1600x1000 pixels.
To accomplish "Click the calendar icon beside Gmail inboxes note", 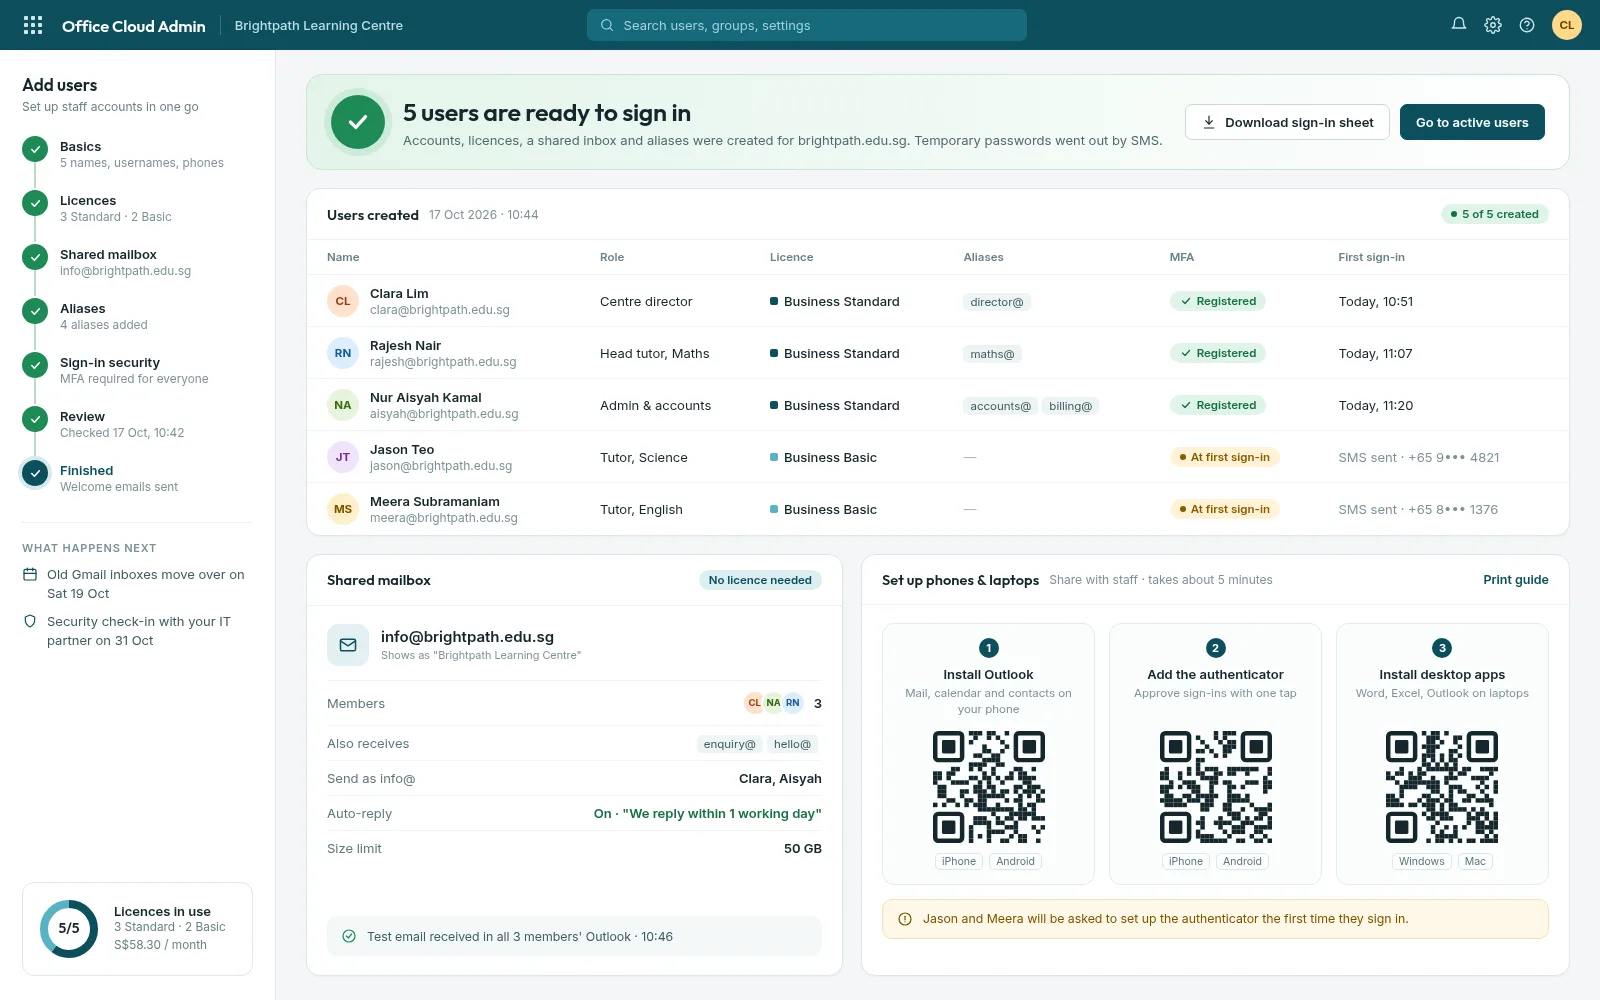I will 30,575.
